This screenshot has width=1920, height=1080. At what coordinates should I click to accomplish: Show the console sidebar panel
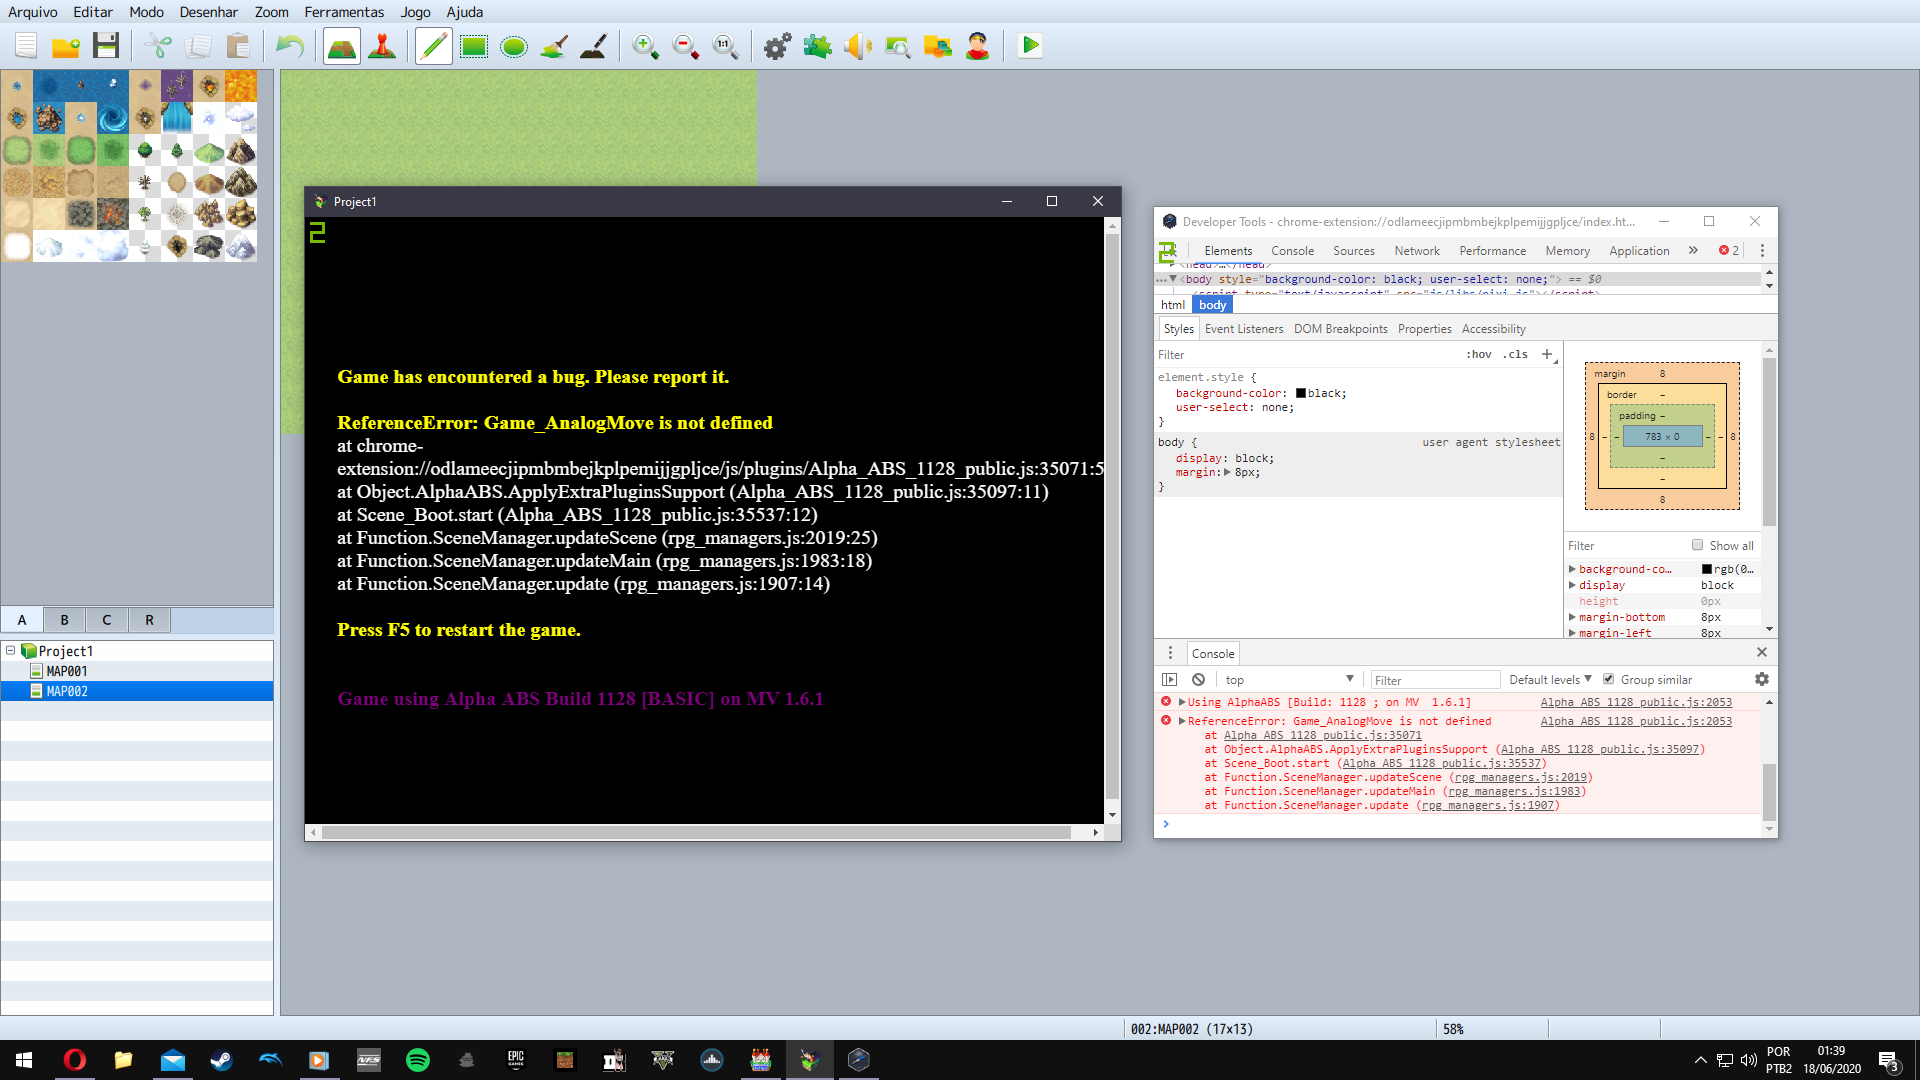[1170, 680]
